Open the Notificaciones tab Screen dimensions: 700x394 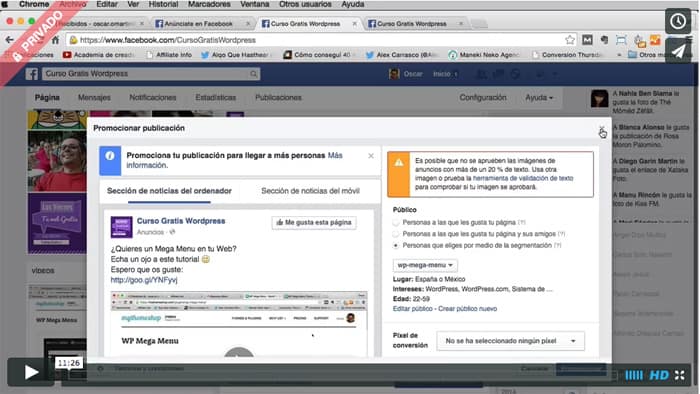pos(153,97)
